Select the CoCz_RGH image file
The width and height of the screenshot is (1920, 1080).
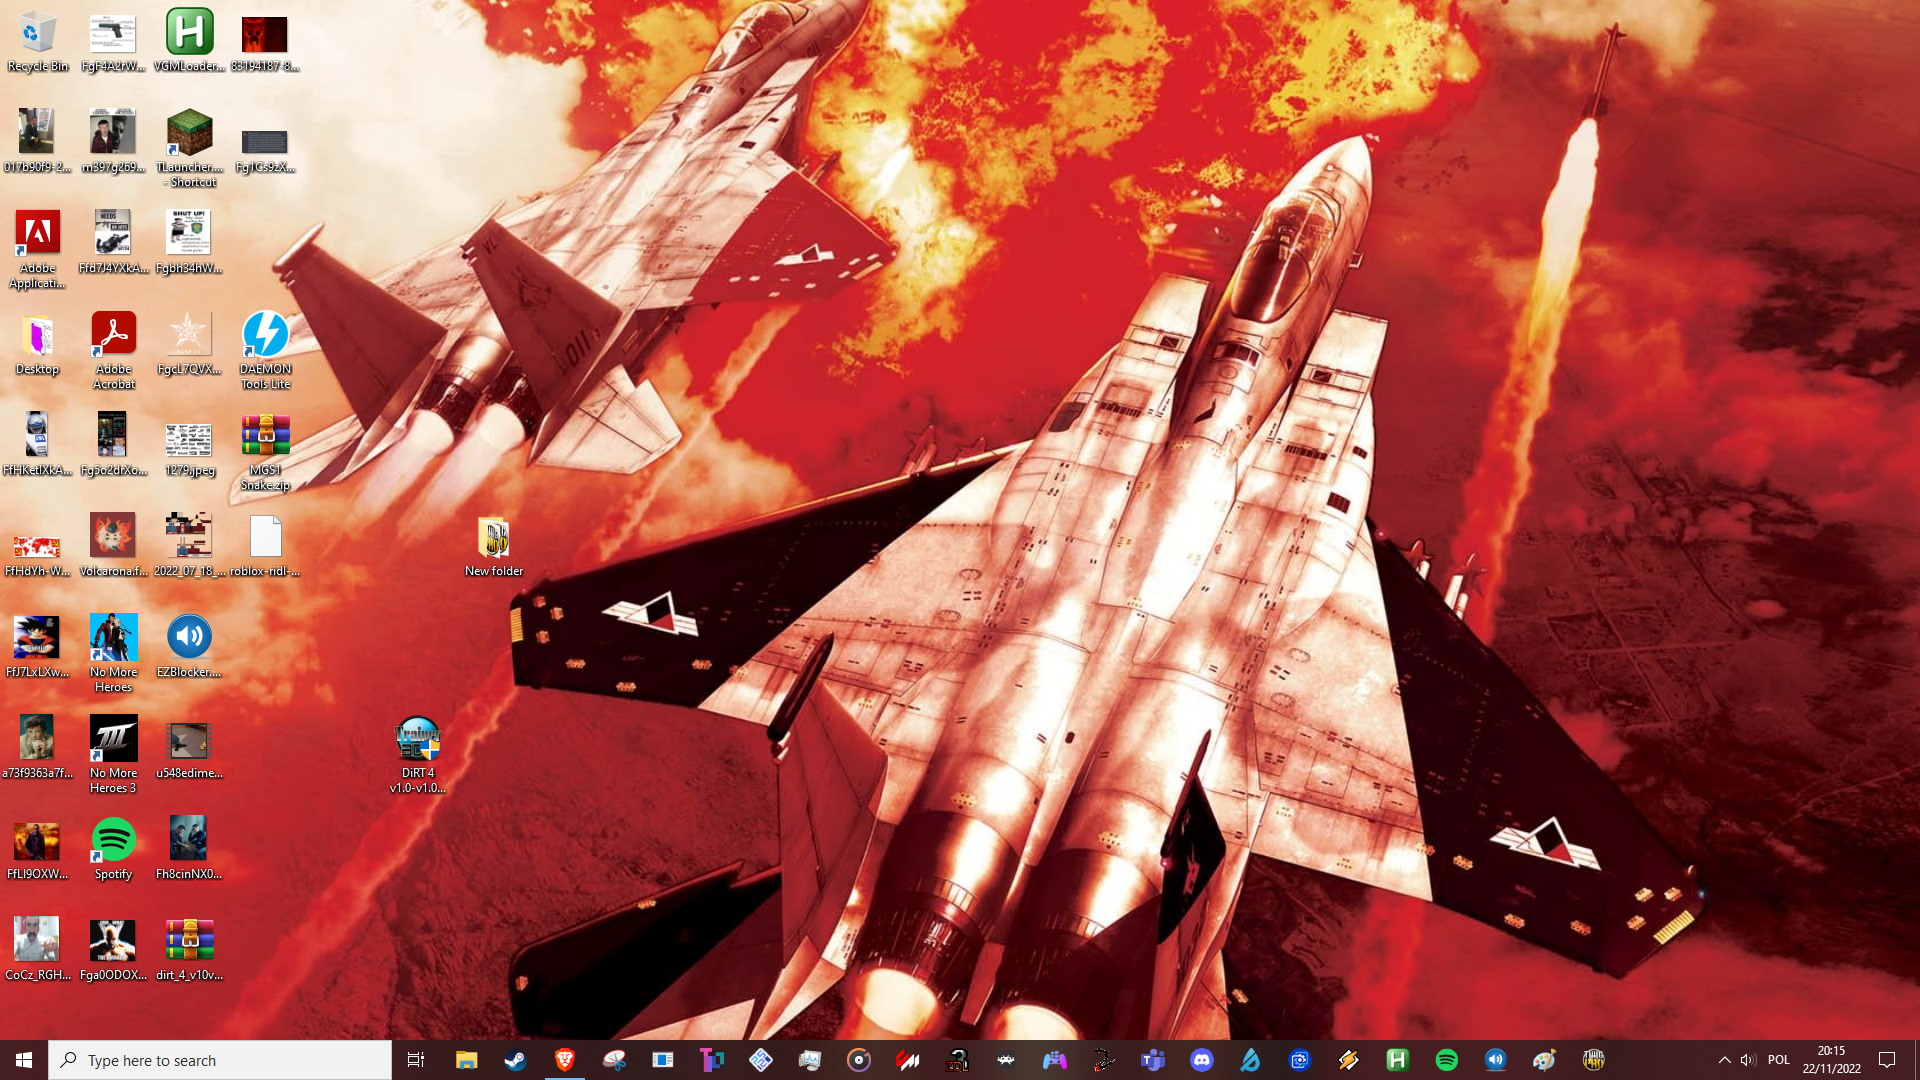pyautogui.click(x=38, y=950)
